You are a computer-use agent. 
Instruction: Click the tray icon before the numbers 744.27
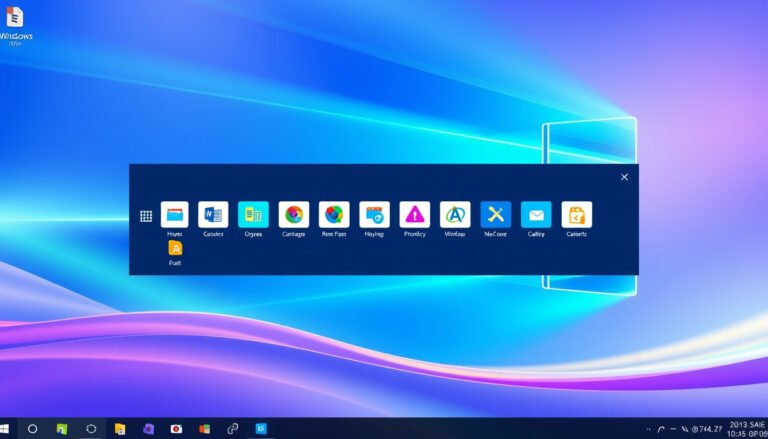click(695, 430)
